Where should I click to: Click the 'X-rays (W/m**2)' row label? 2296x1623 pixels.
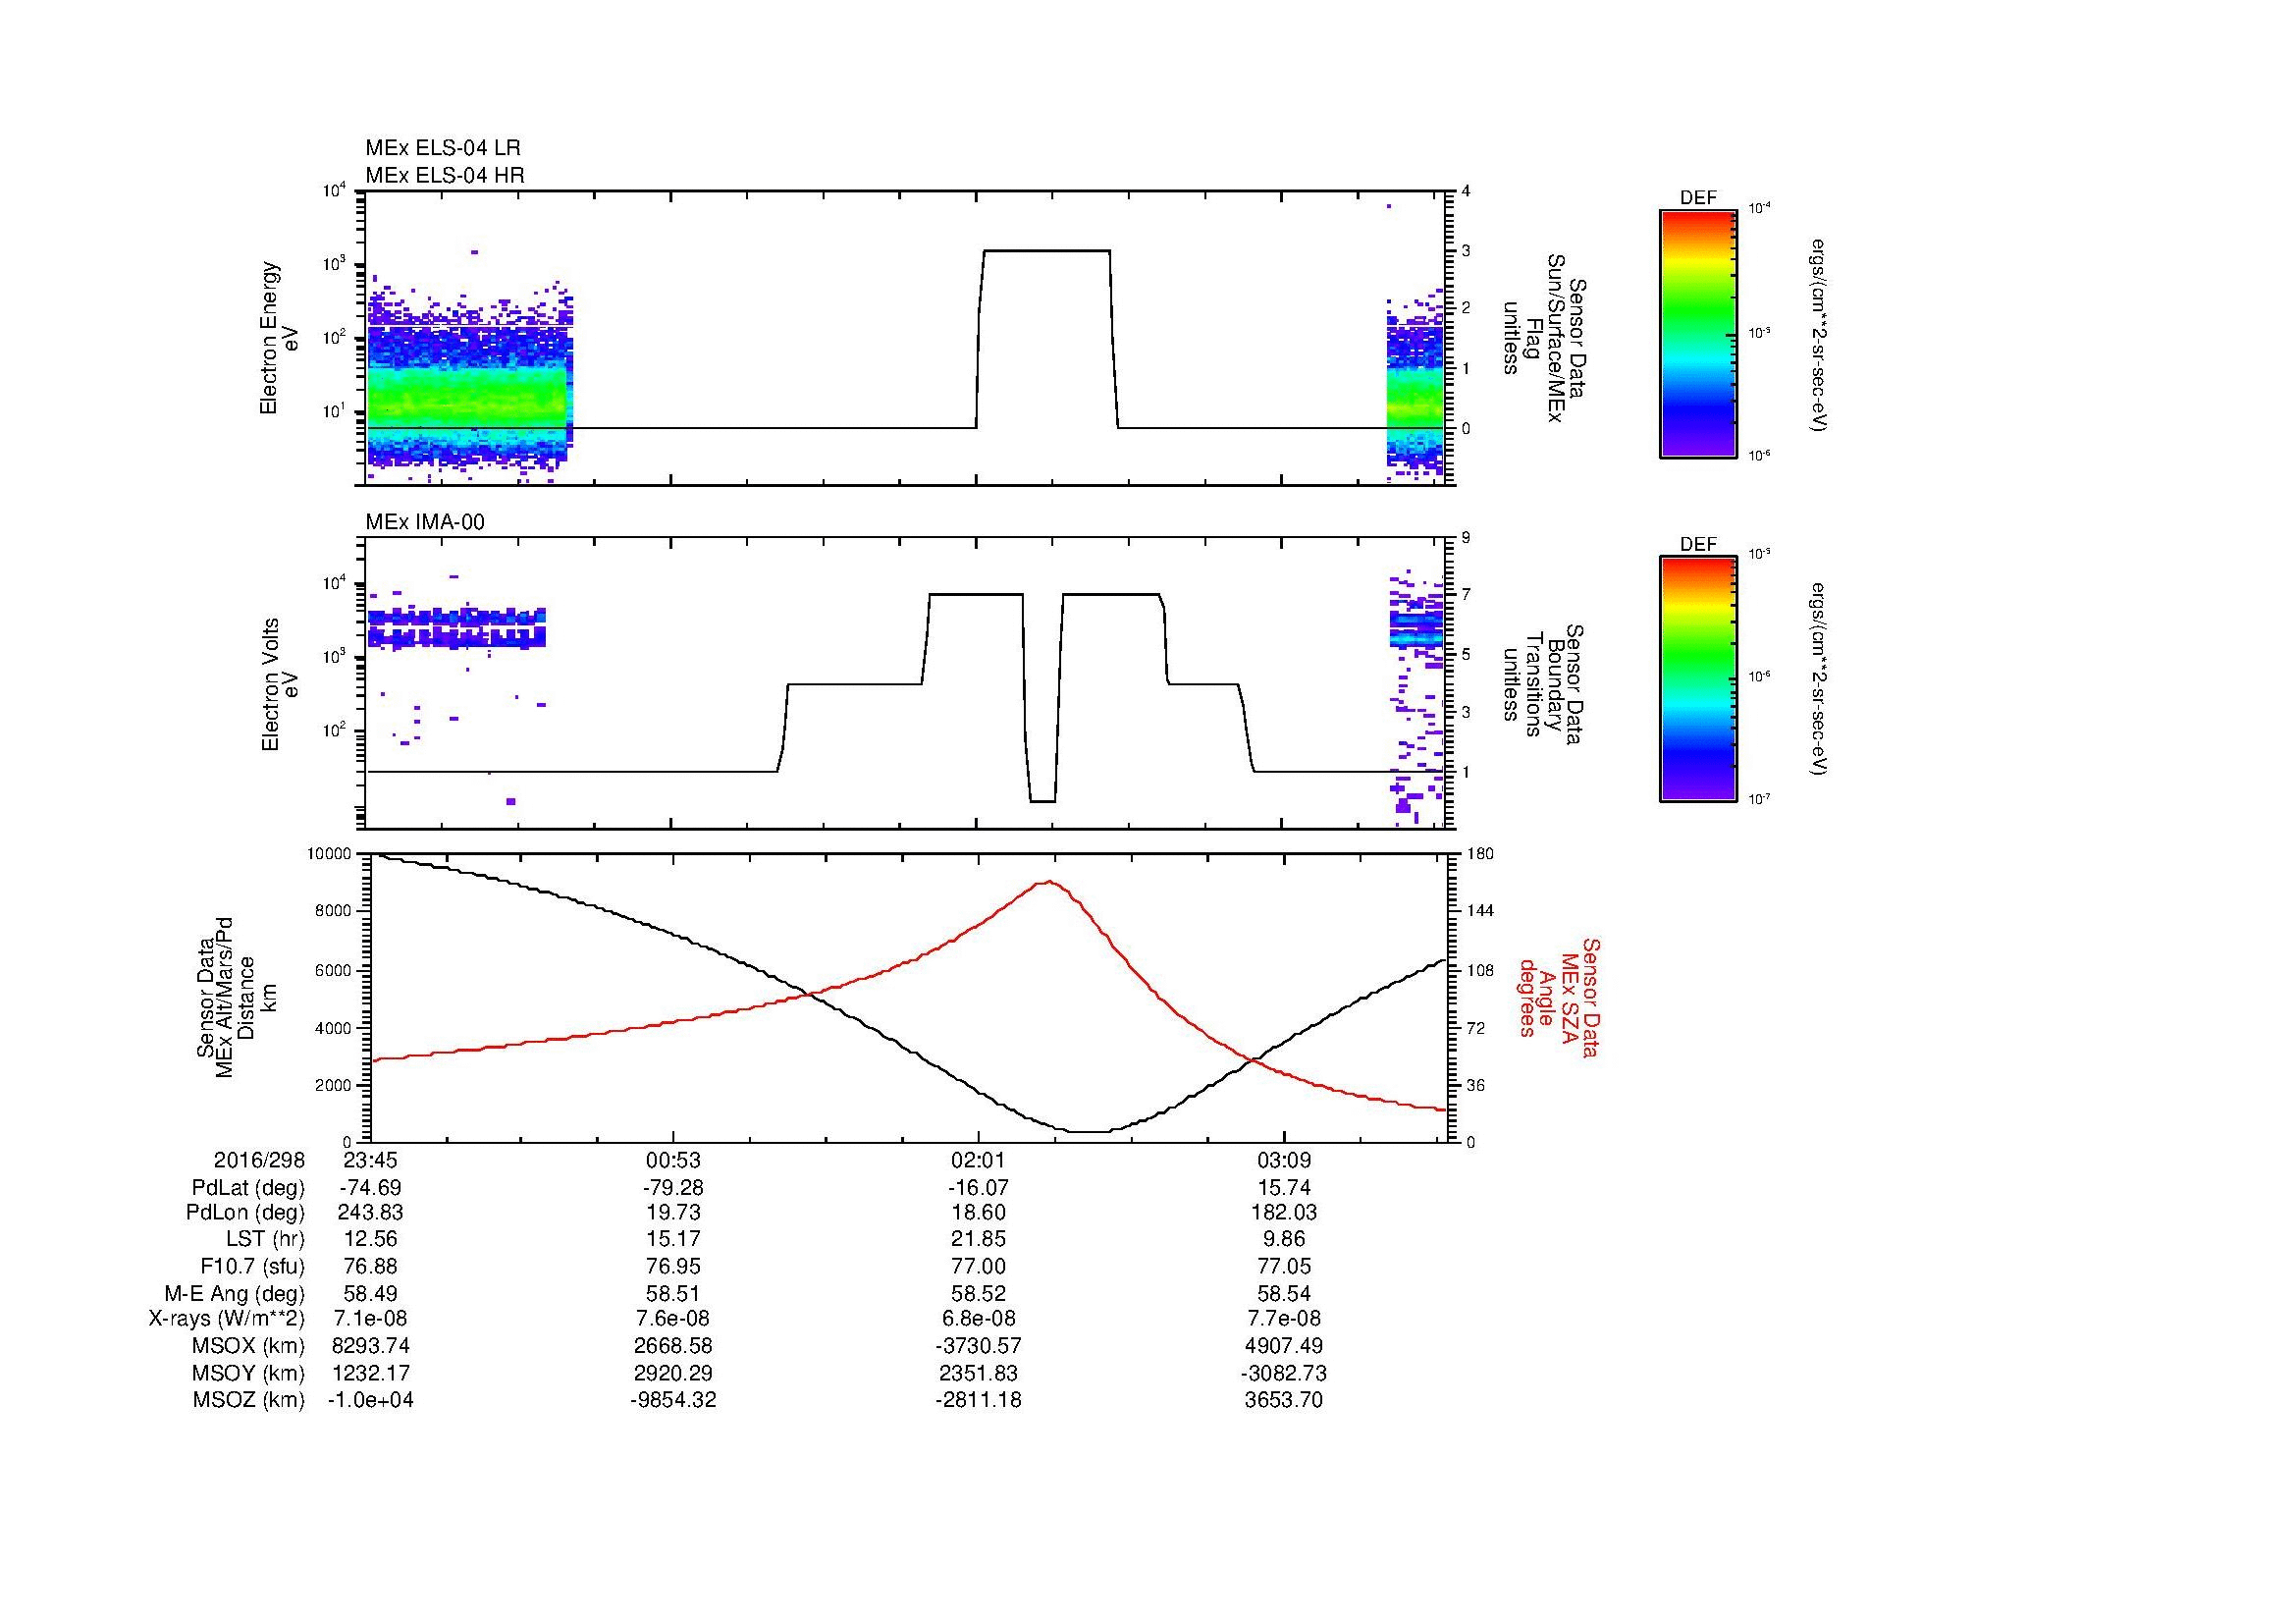226,1319
